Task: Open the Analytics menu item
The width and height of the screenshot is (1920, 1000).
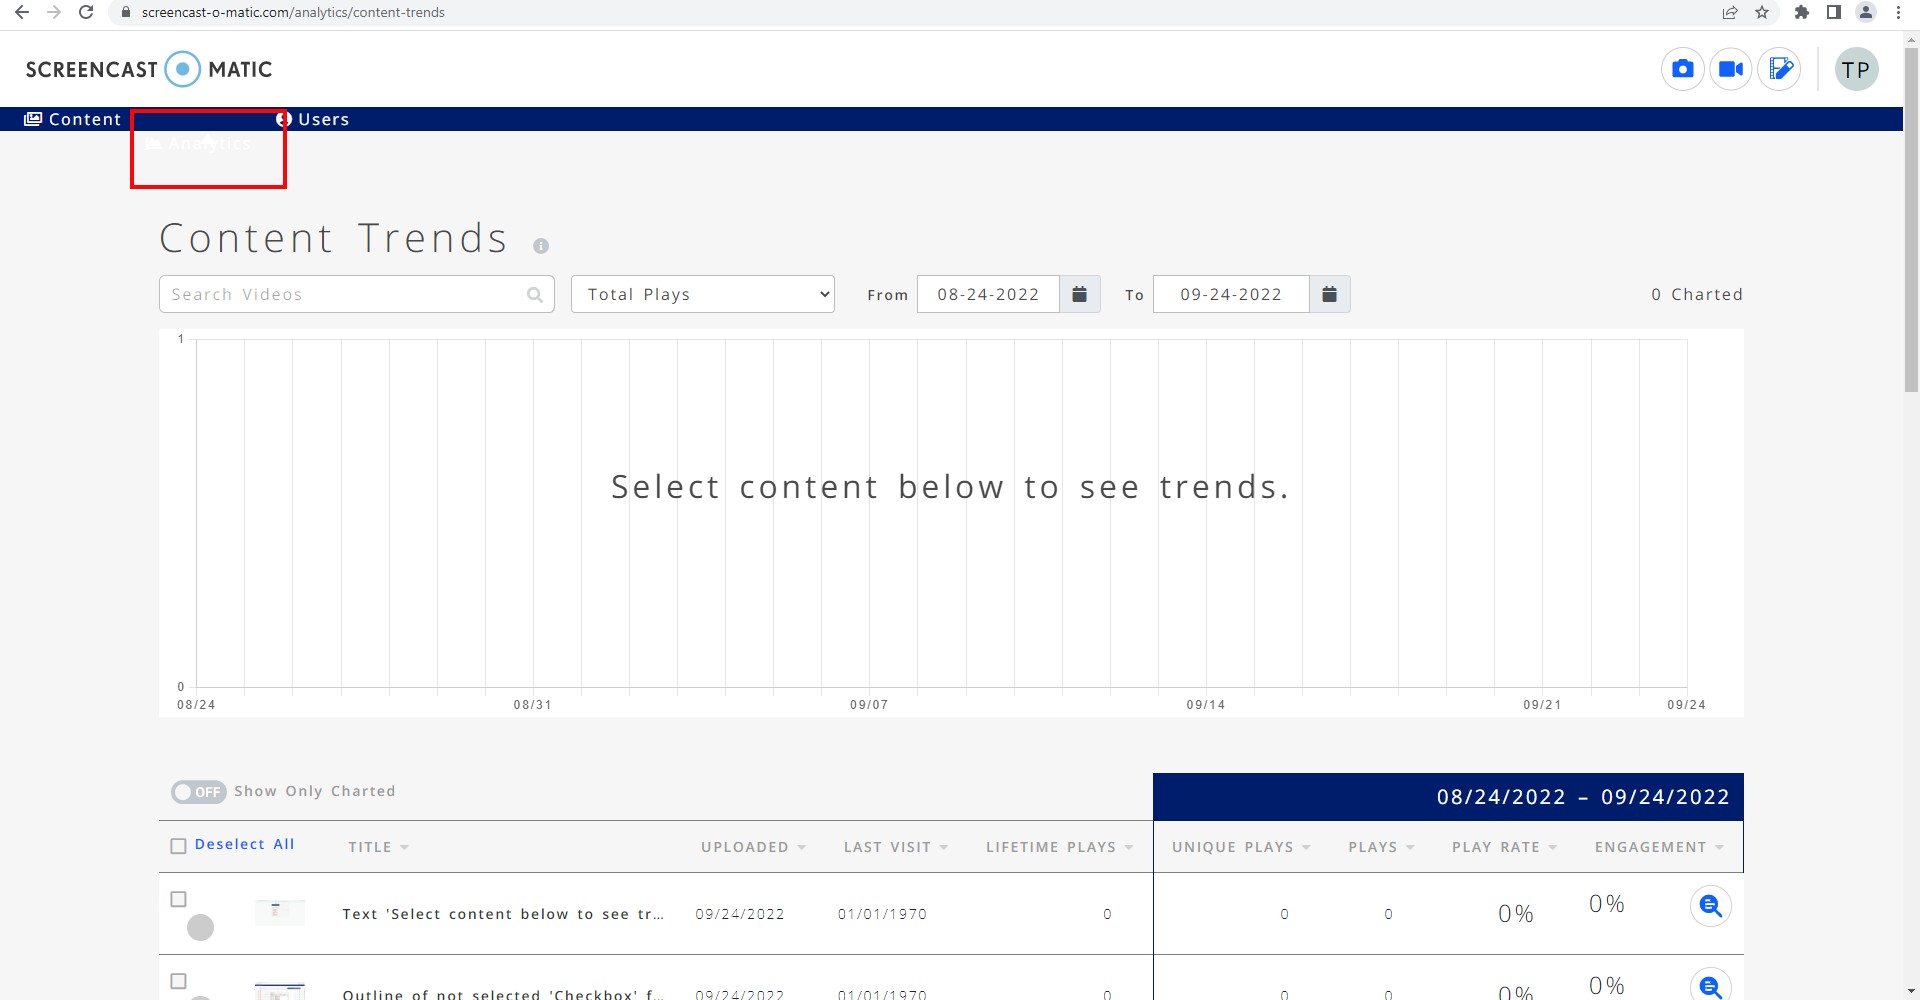Action: (208, 143)
